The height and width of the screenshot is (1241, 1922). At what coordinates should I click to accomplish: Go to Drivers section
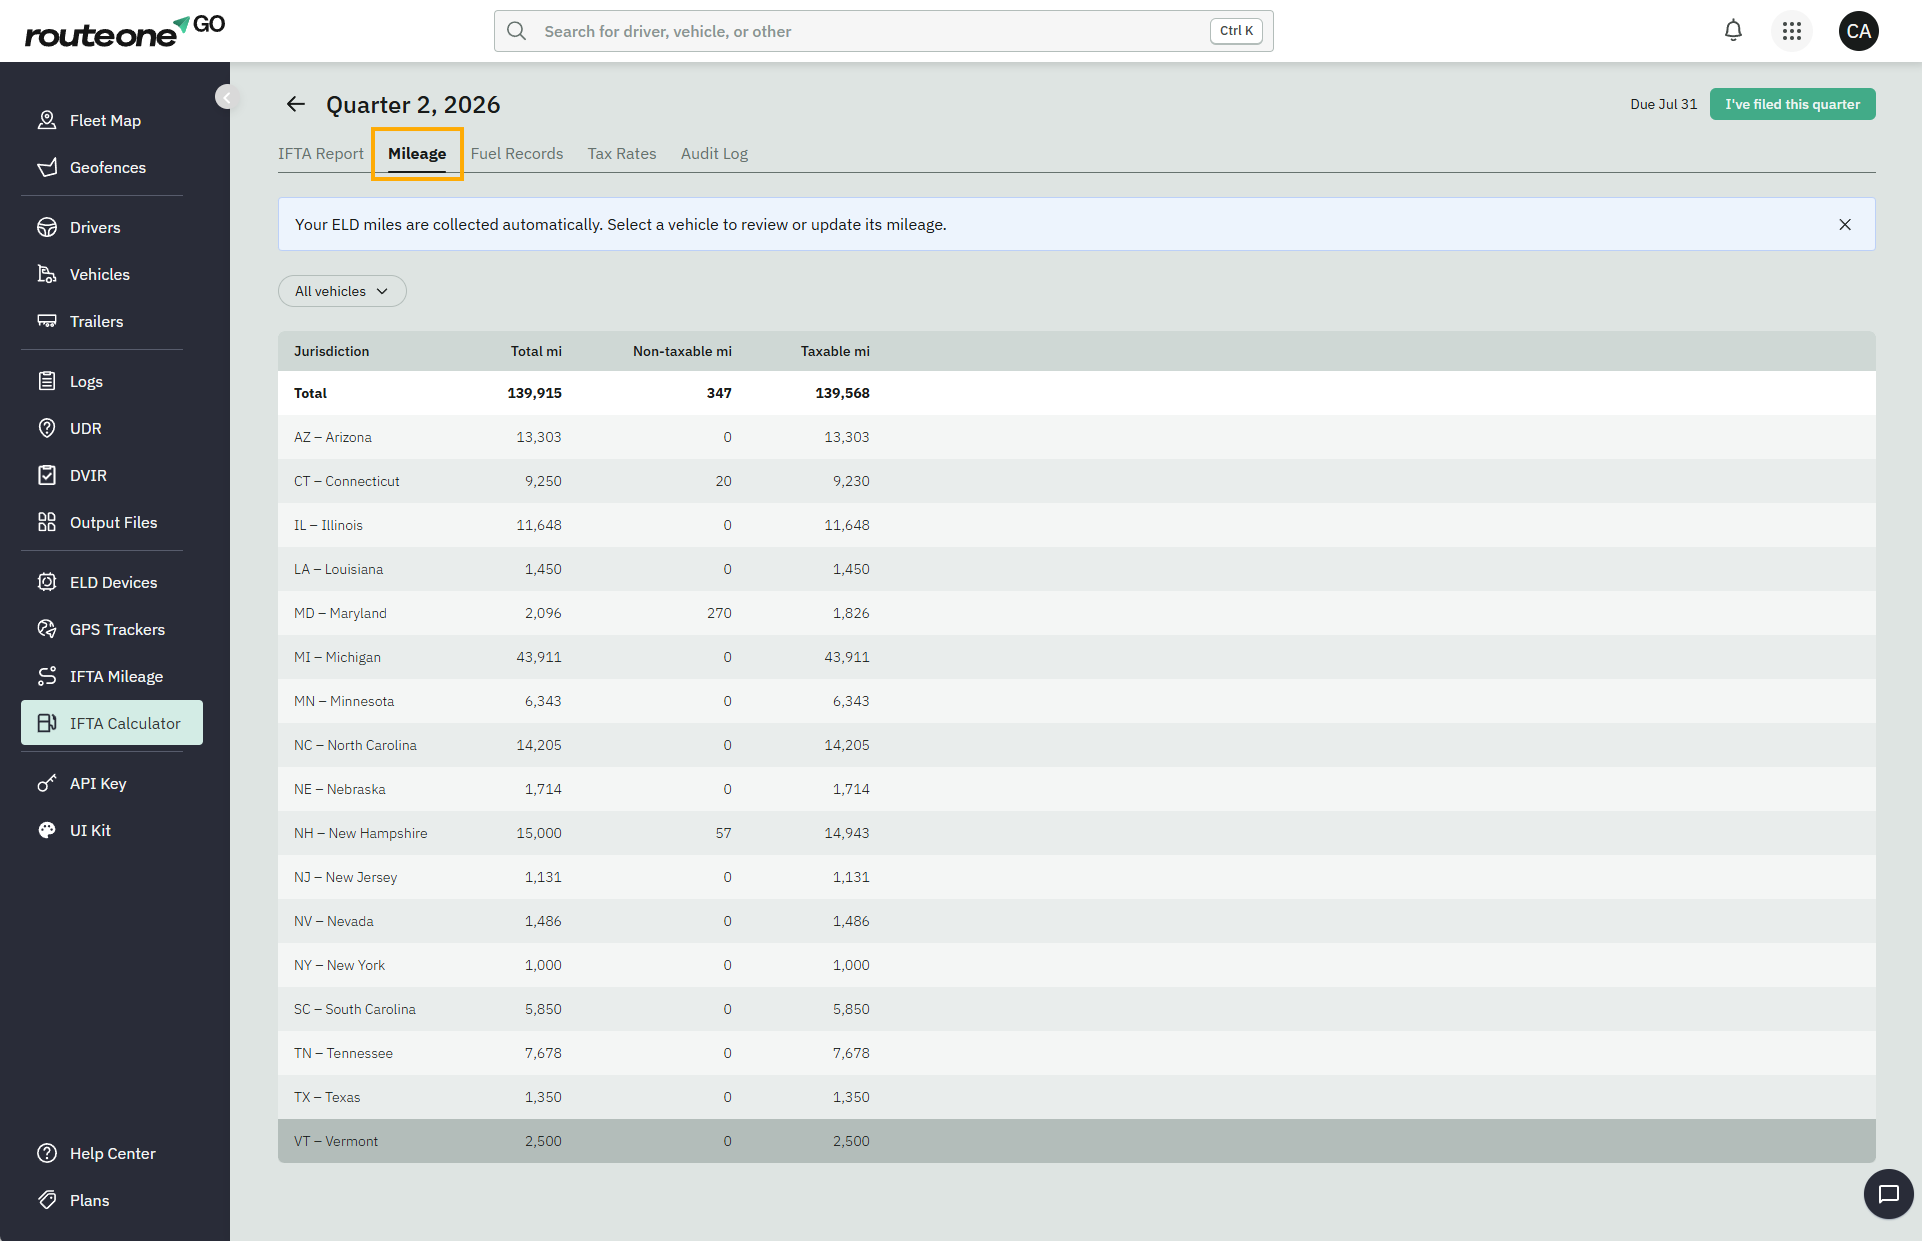pyautogui.click(x=111, y=227)
